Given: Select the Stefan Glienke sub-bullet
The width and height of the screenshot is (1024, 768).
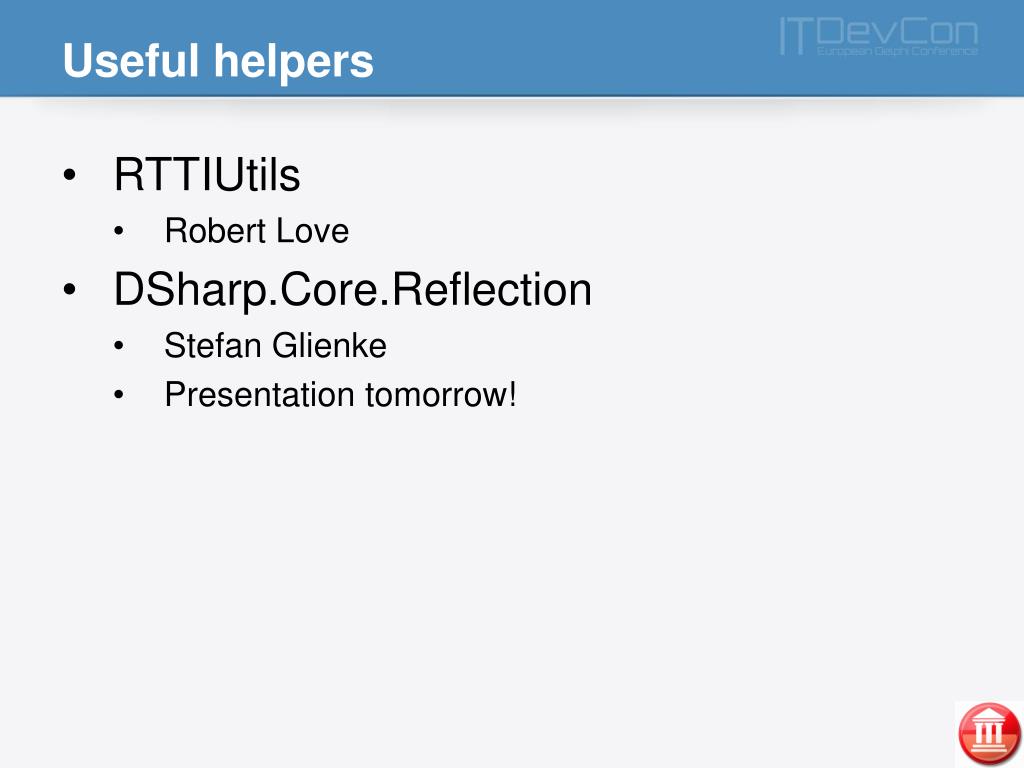Looking at the screenshot, I should (275, 345).
